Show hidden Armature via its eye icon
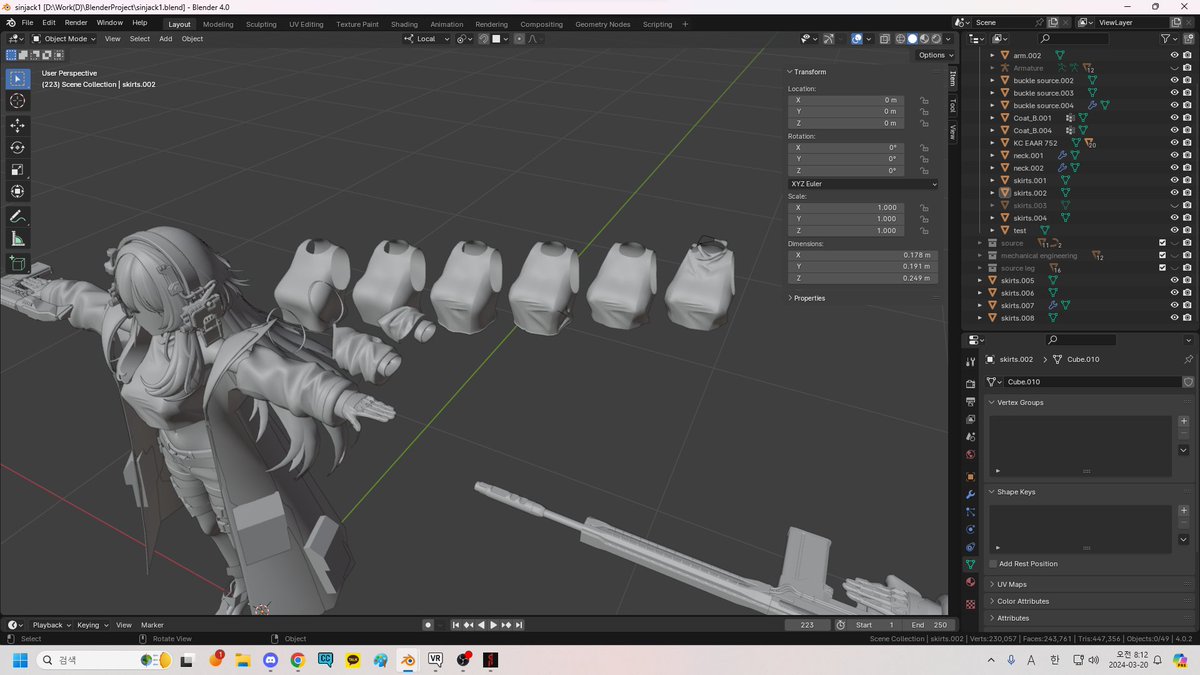The height and width of the screenshot is (675, 1200). pyautogui.click(x=1174, y=68)
